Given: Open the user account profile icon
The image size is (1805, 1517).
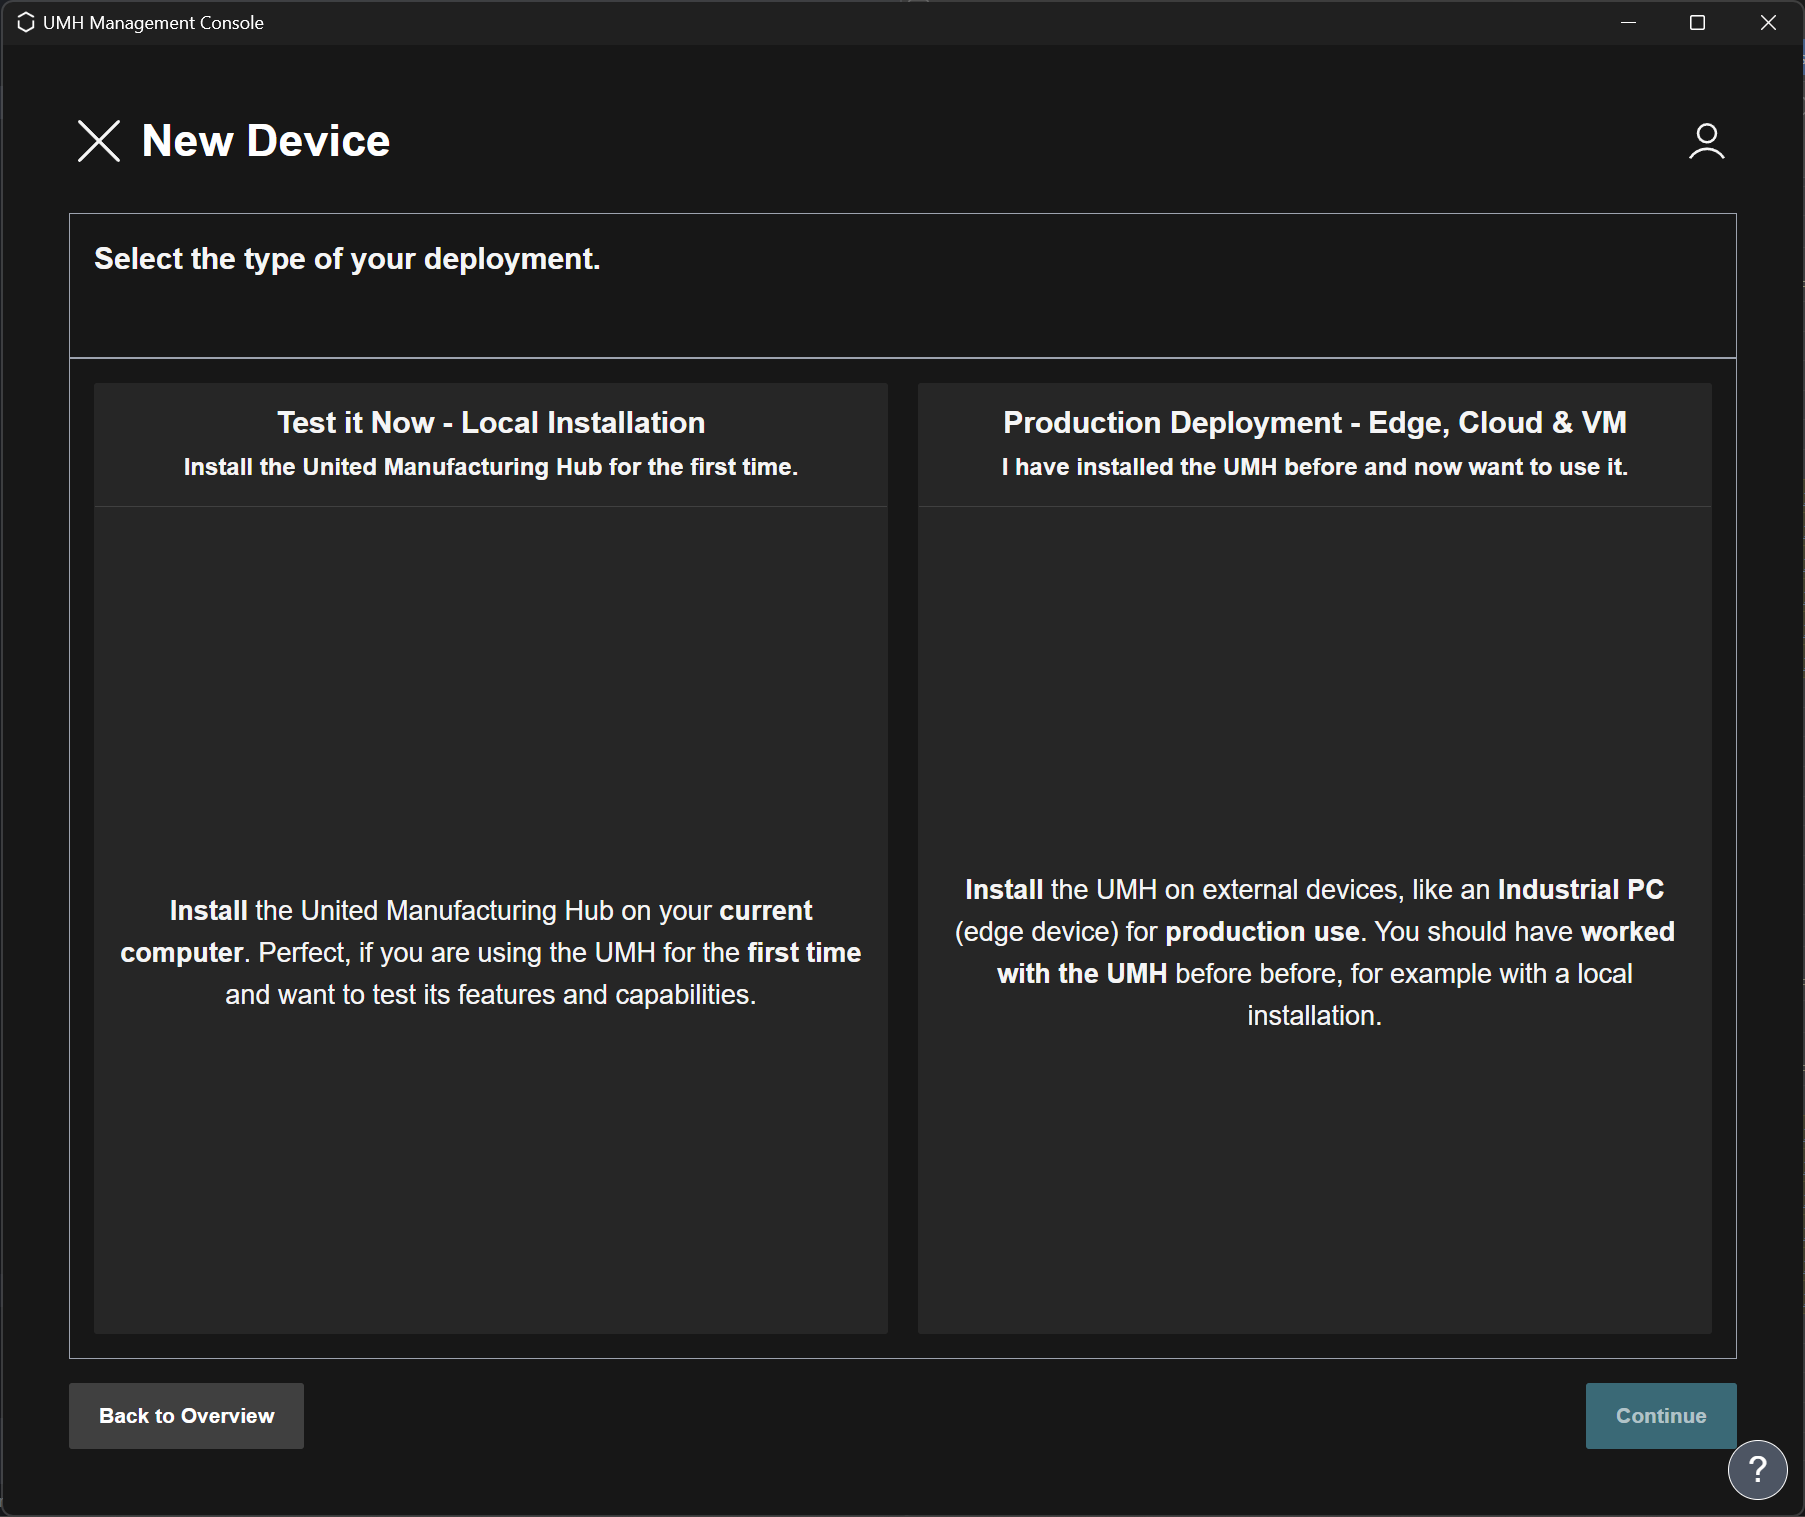Looking at the screenshot, I should pyautogui.click(x=1706, y=141).
